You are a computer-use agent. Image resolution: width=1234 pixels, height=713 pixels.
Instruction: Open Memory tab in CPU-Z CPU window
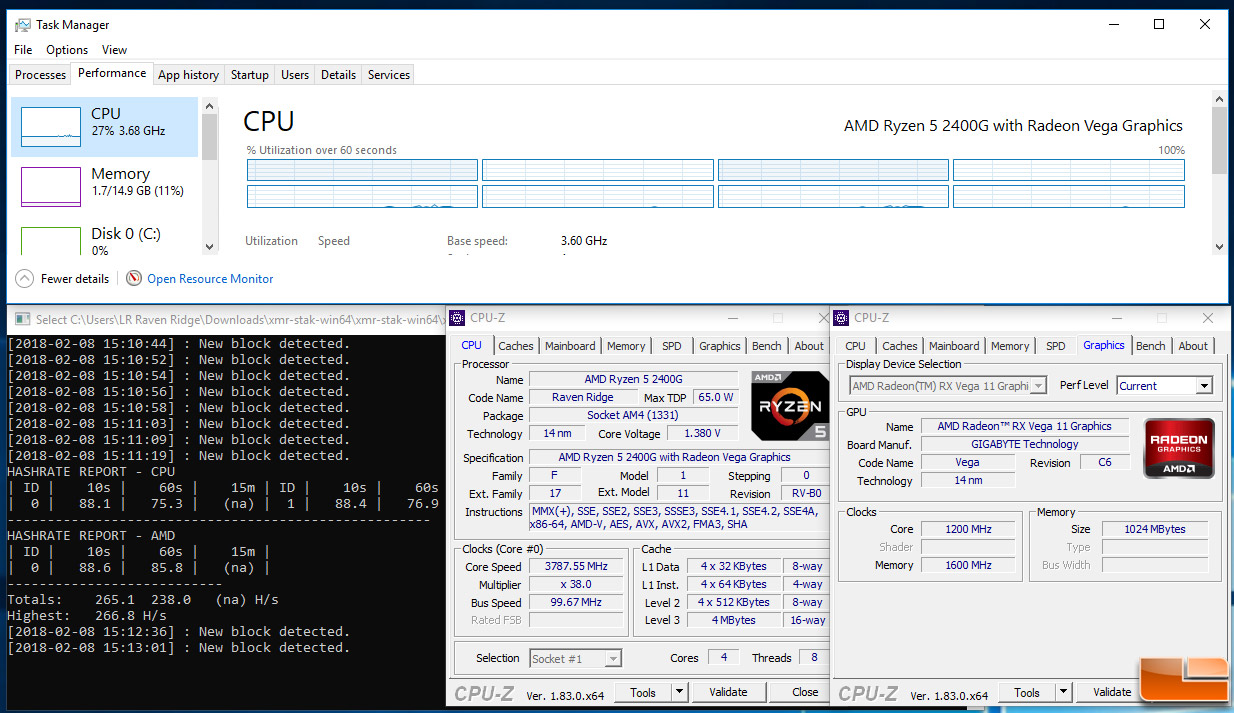[x=626, y=346]
